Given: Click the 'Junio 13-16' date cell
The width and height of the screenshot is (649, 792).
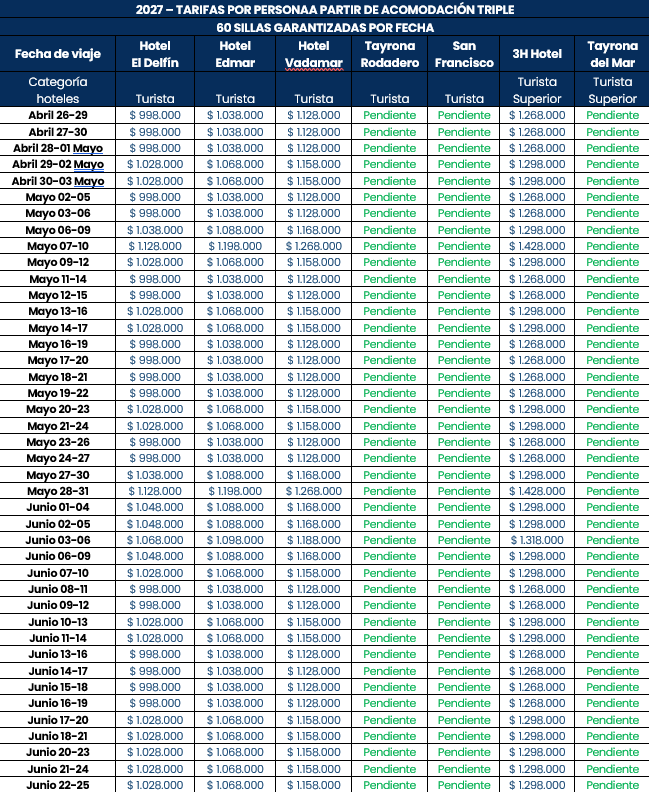Looking at the screenshot, I should (x=58, y=654).
